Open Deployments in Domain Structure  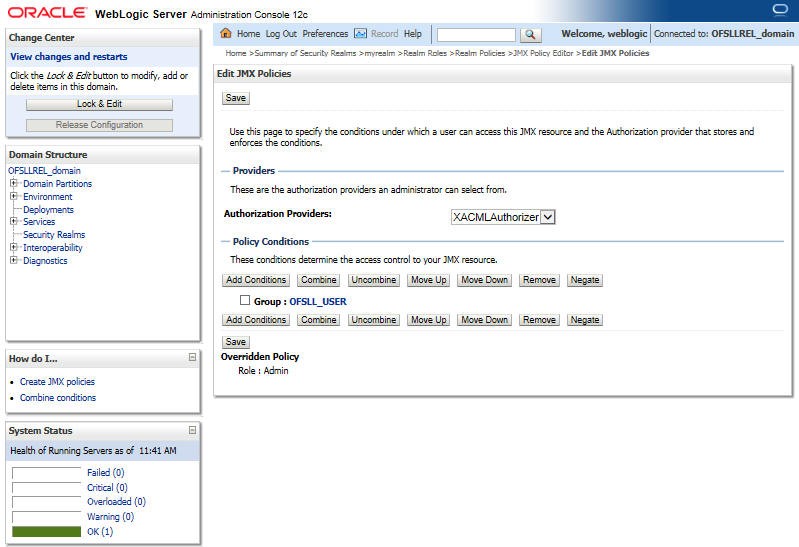point(48,210)
